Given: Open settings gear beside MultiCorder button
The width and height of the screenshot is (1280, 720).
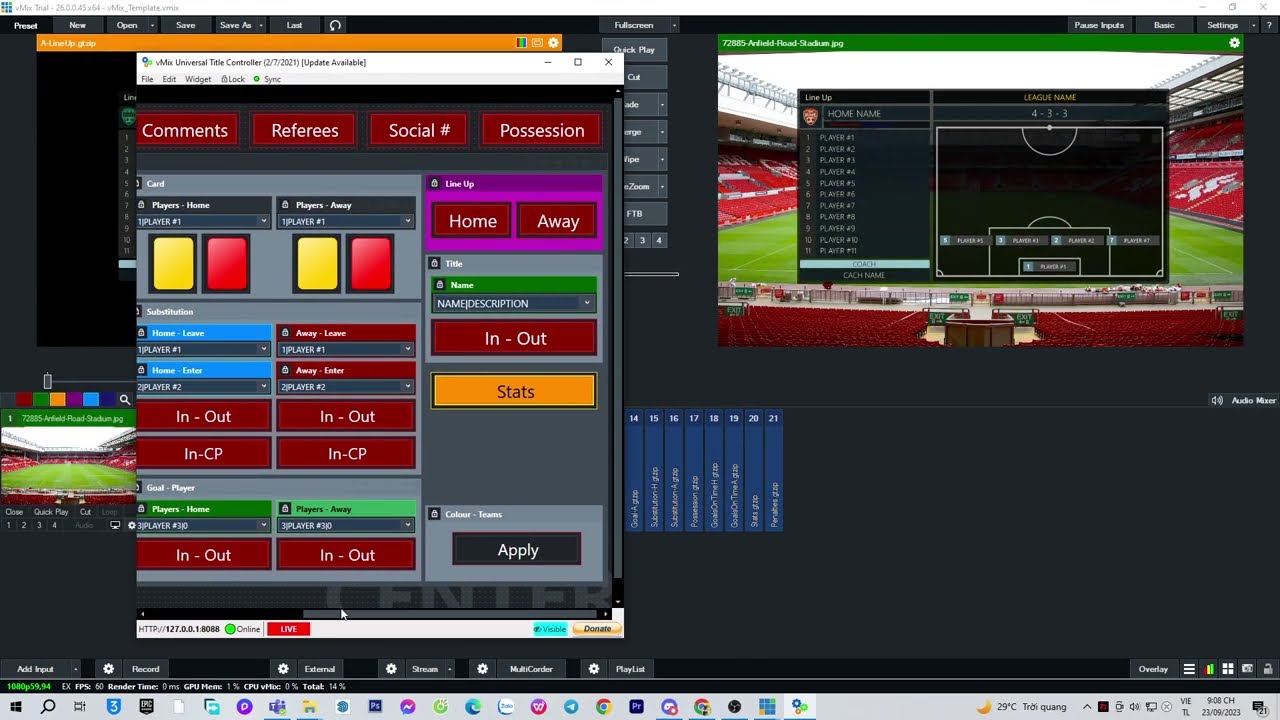Looking at the screenshot, I should point(482,669).
